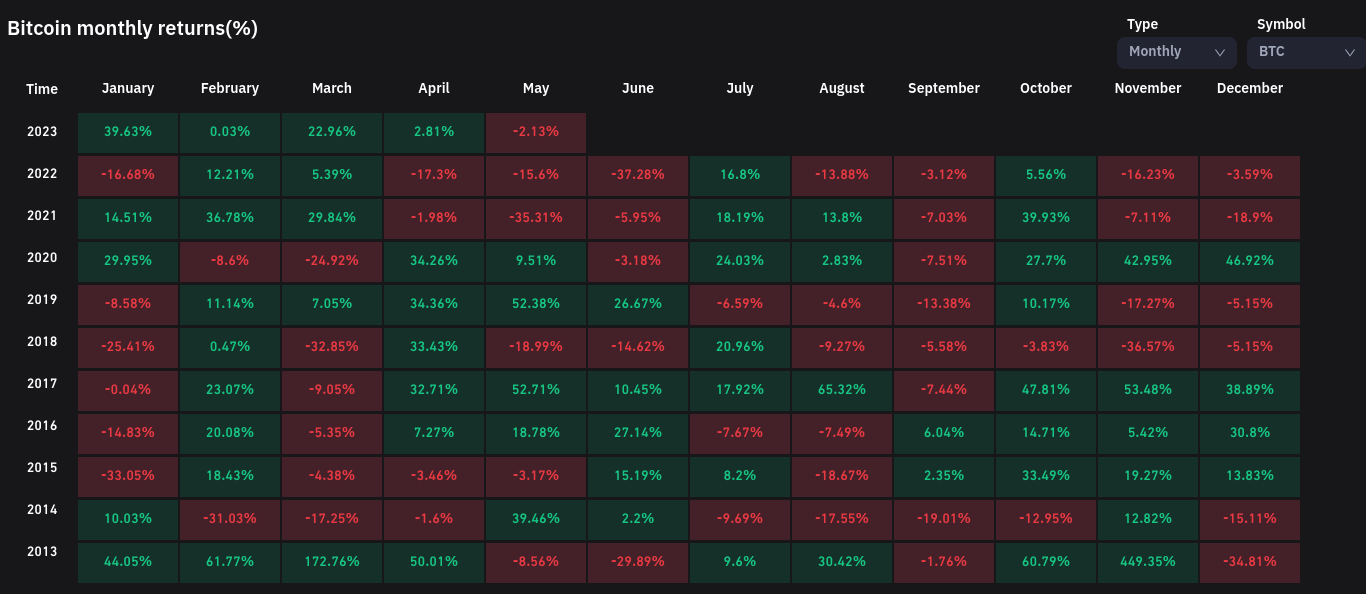Click the -37.28% cell for June 2022
Viewport: 1366px width, 594px height.
click(x=638, y=175)
